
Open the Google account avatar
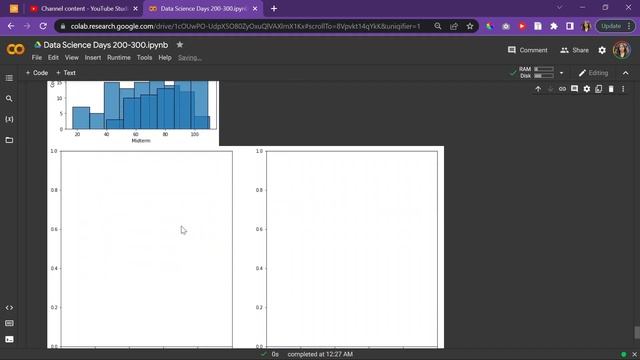(x=622, y=50)
